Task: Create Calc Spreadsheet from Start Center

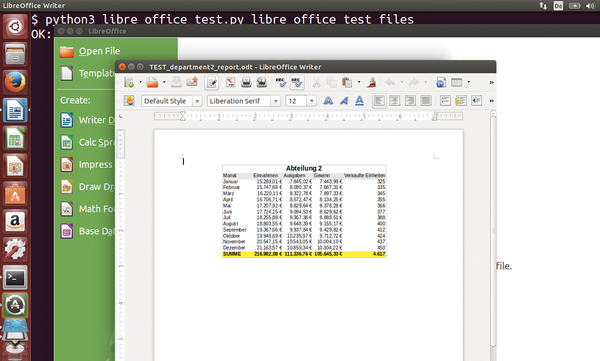Action: pyautogui.click(x=88, y=142)
